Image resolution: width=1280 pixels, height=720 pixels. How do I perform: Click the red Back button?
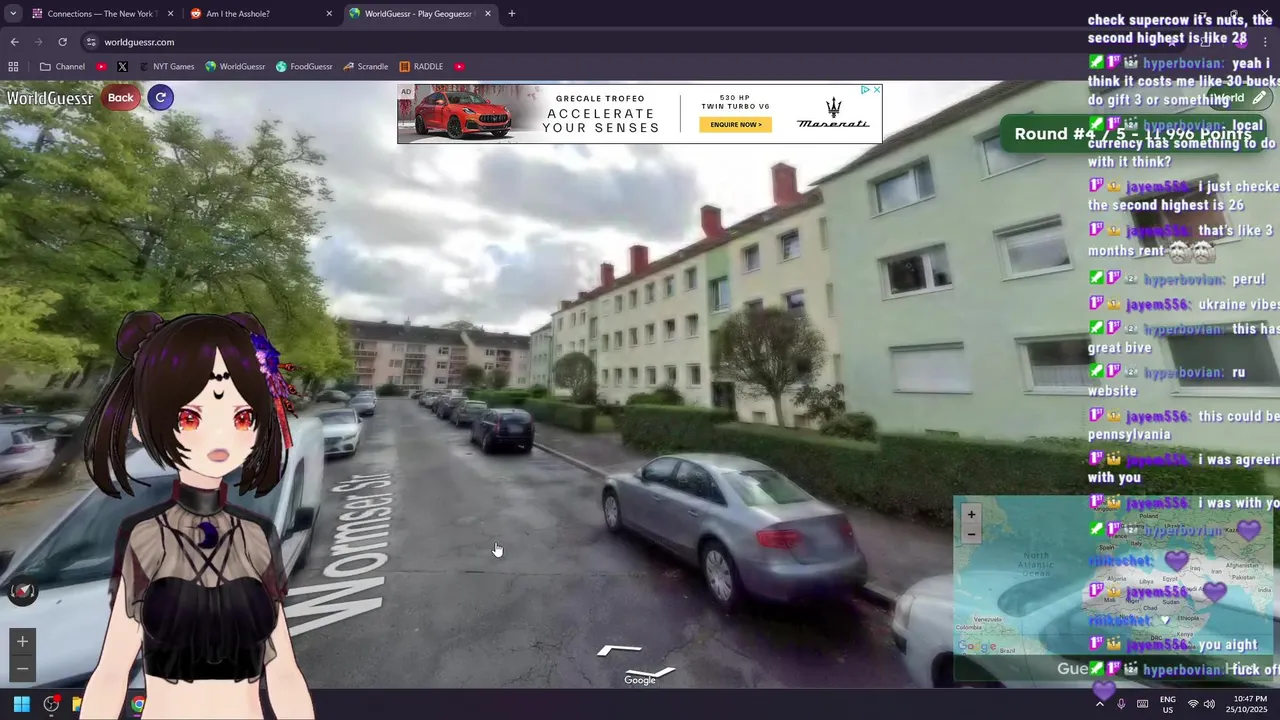point(121,97)
